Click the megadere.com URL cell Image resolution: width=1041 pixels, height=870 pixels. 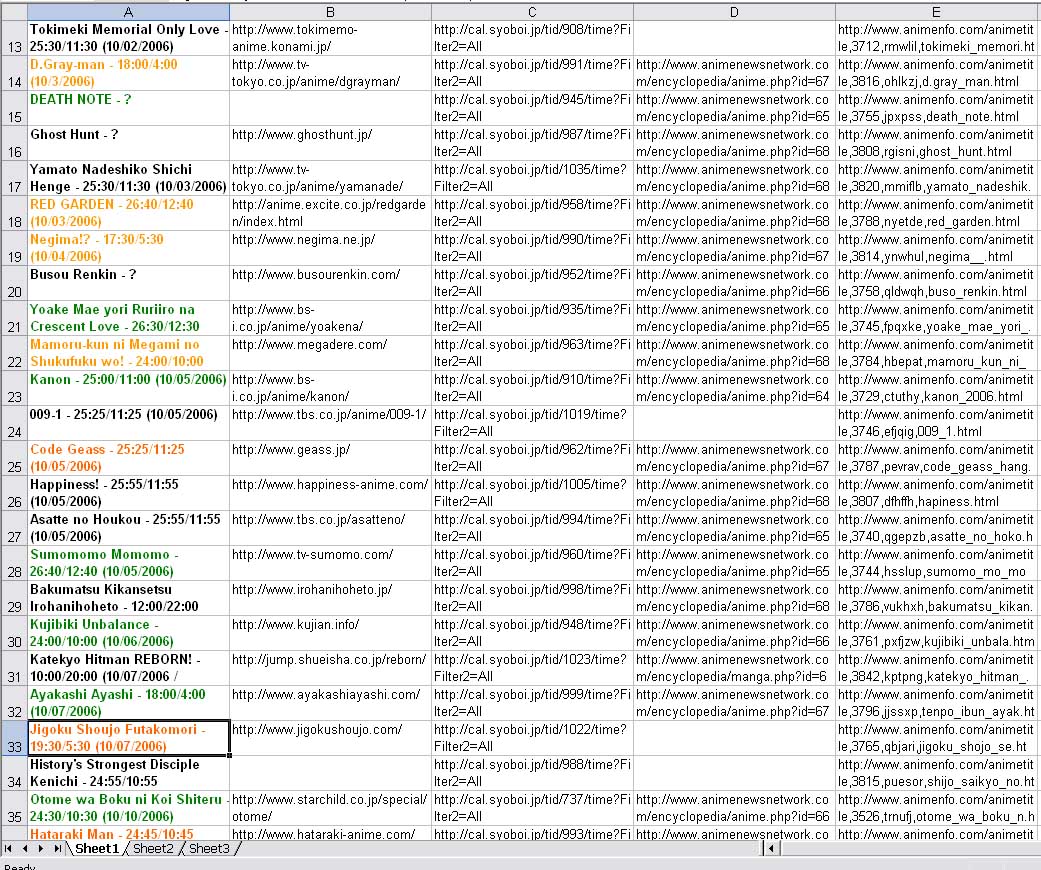[x=330, y=353]
